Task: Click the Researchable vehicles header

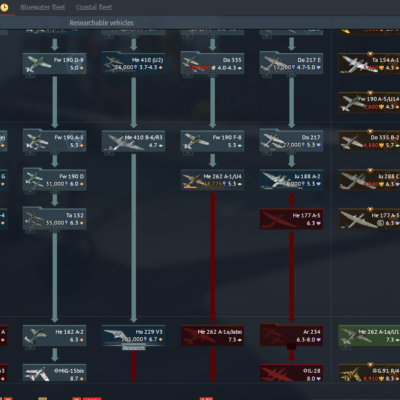Action: (102, 23)
